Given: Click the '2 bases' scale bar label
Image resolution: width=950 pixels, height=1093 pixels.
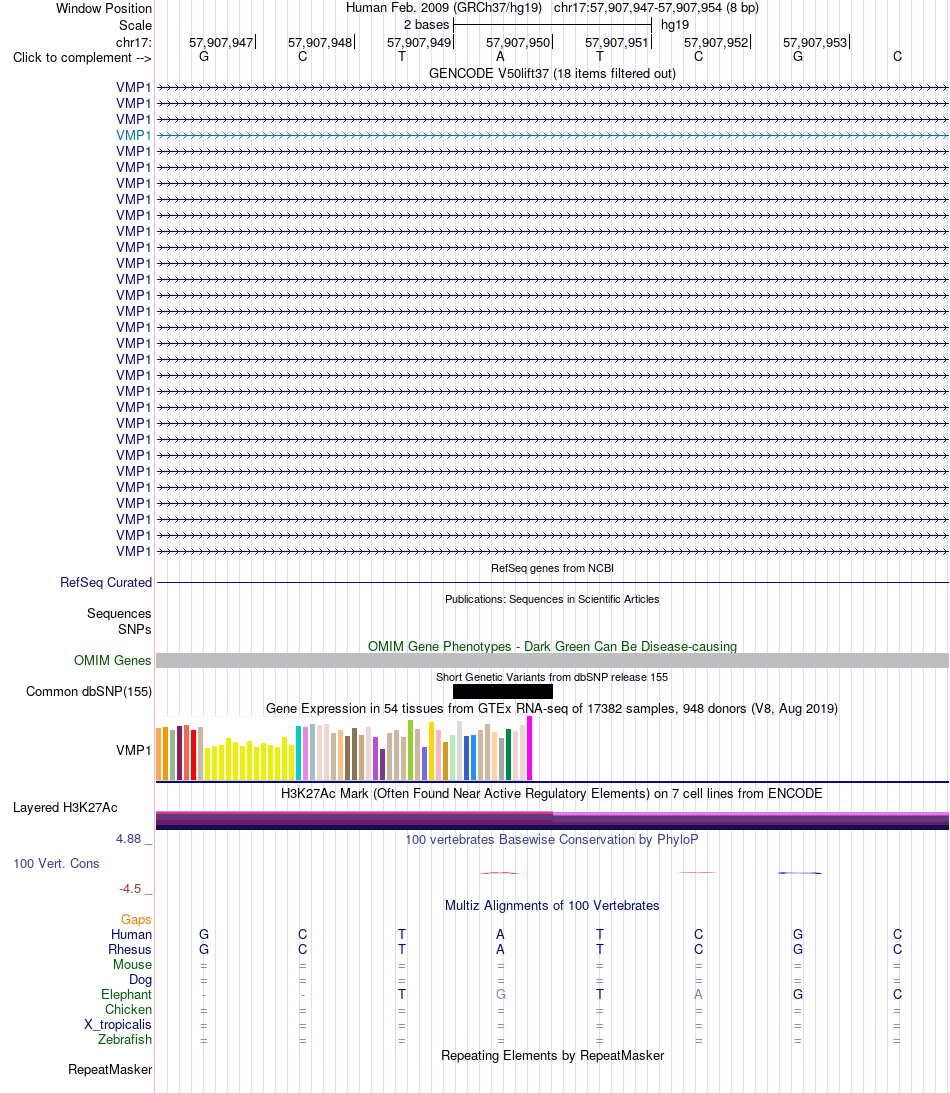Looking at the screenshot, I should pyautogui.click(x=426, y=25).
